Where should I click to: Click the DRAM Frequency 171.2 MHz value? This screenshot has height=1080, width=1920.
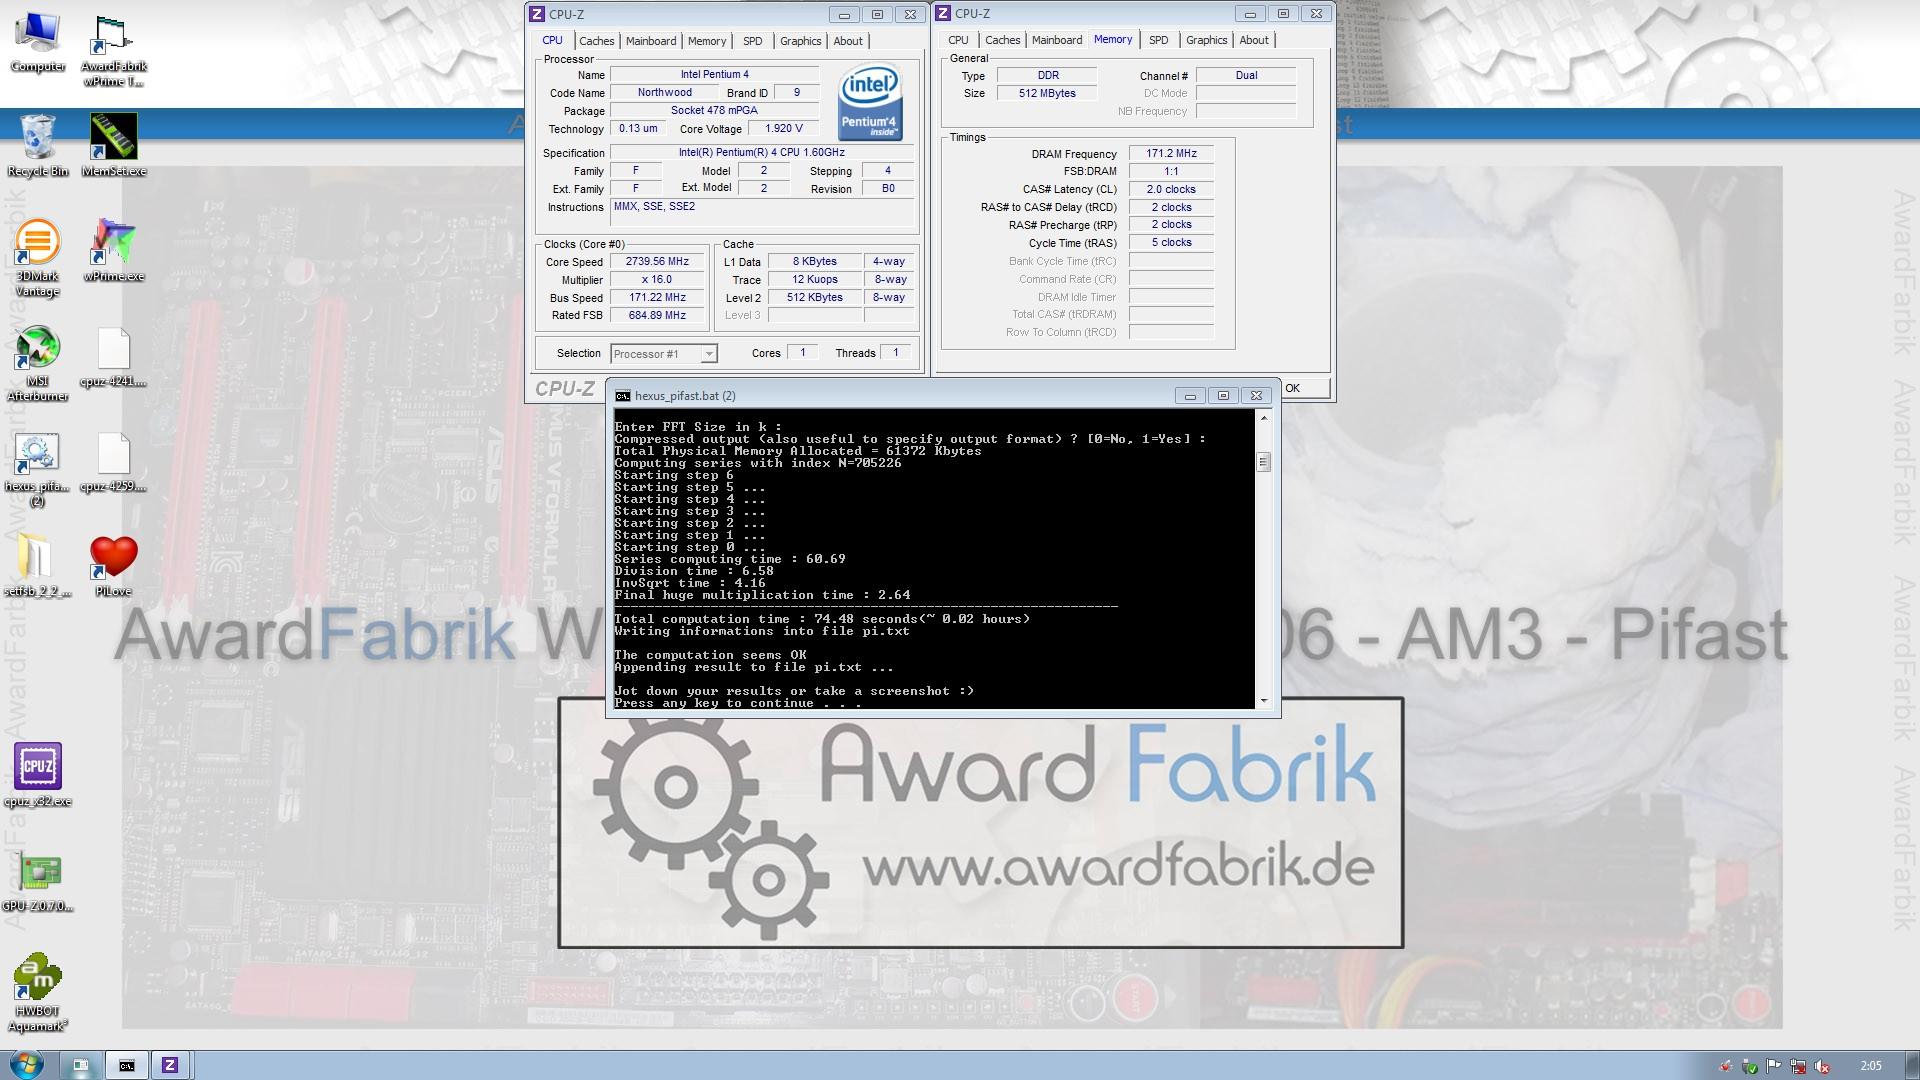click(x=1171, y=154)
